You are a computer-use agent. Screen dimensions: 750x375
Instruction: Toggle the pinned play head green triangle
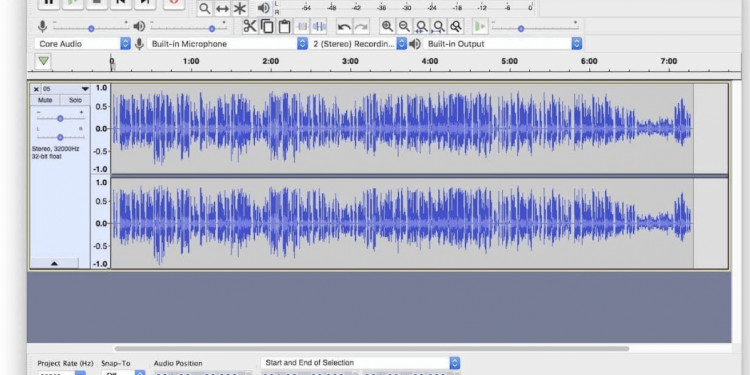(x=44, y=61)
